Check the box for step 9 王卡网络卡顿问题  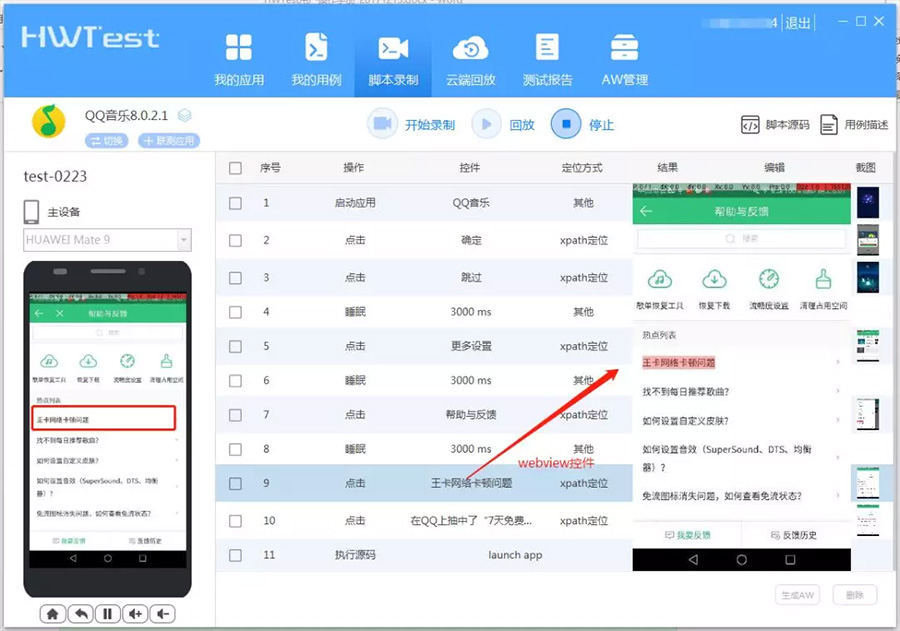(x=235, y=483)
